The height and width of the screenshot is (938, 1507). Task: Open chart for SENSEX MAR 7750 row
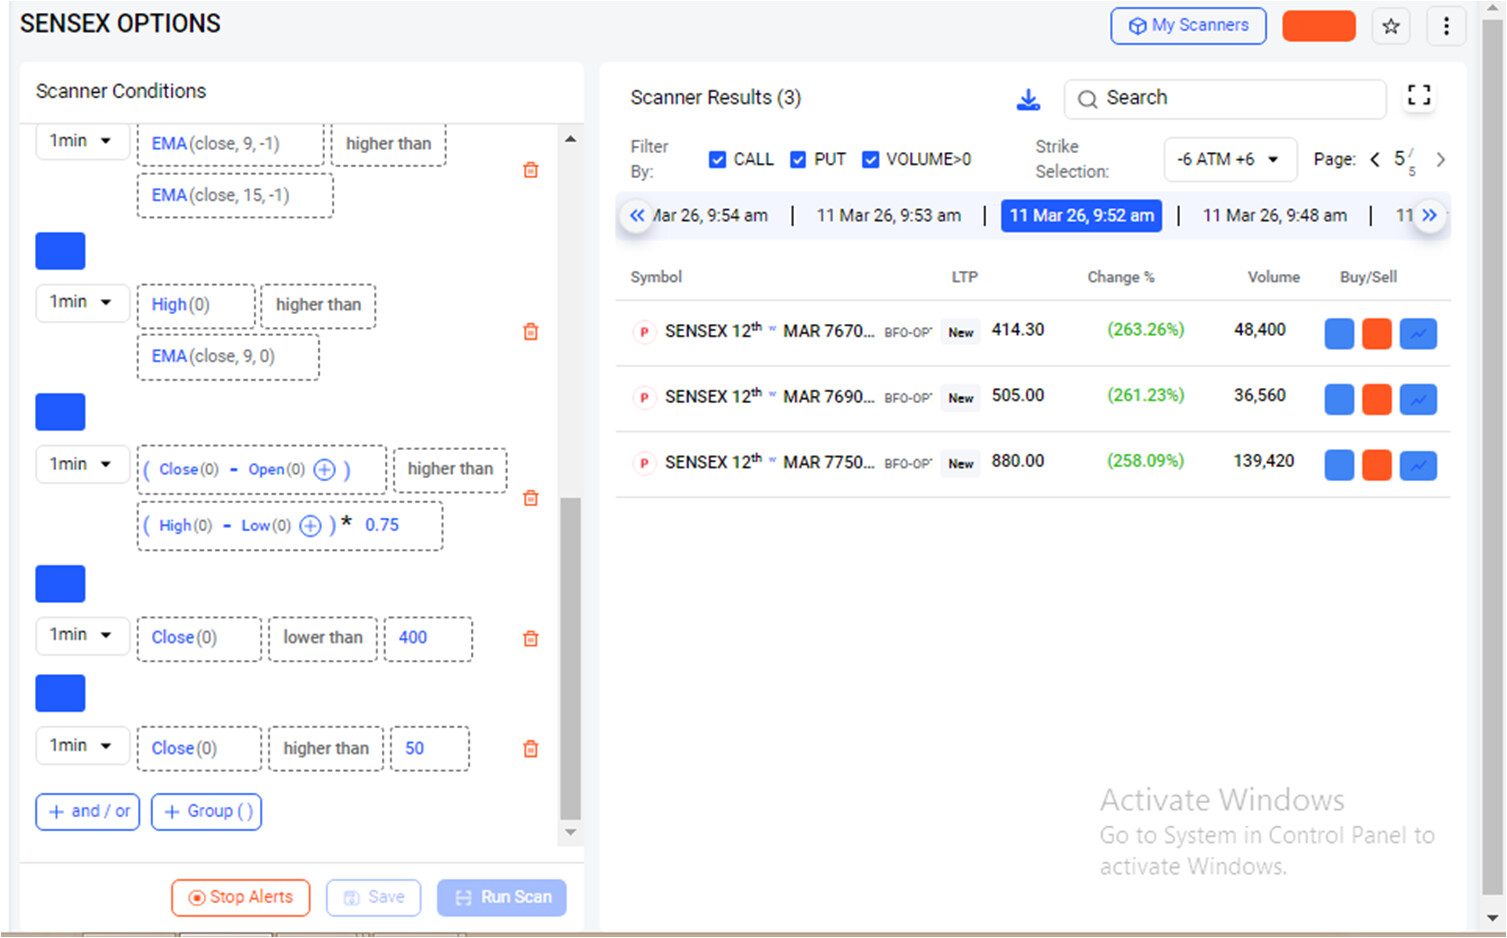[1417, 465]
